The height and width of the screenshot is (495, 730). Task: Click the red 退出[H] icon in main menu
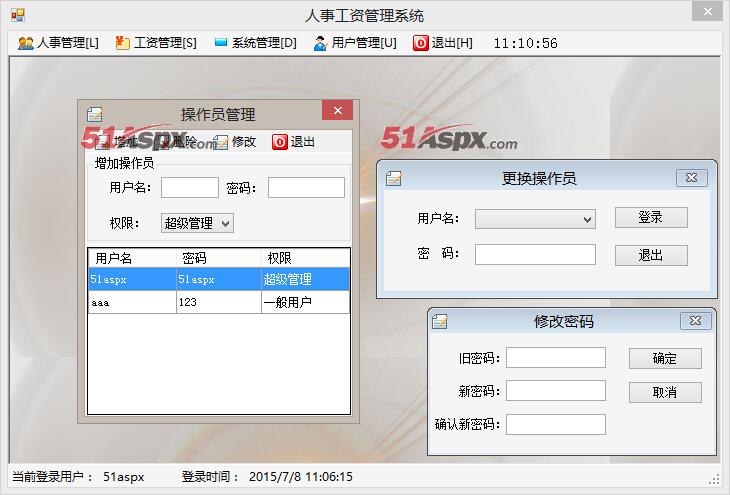420,43
